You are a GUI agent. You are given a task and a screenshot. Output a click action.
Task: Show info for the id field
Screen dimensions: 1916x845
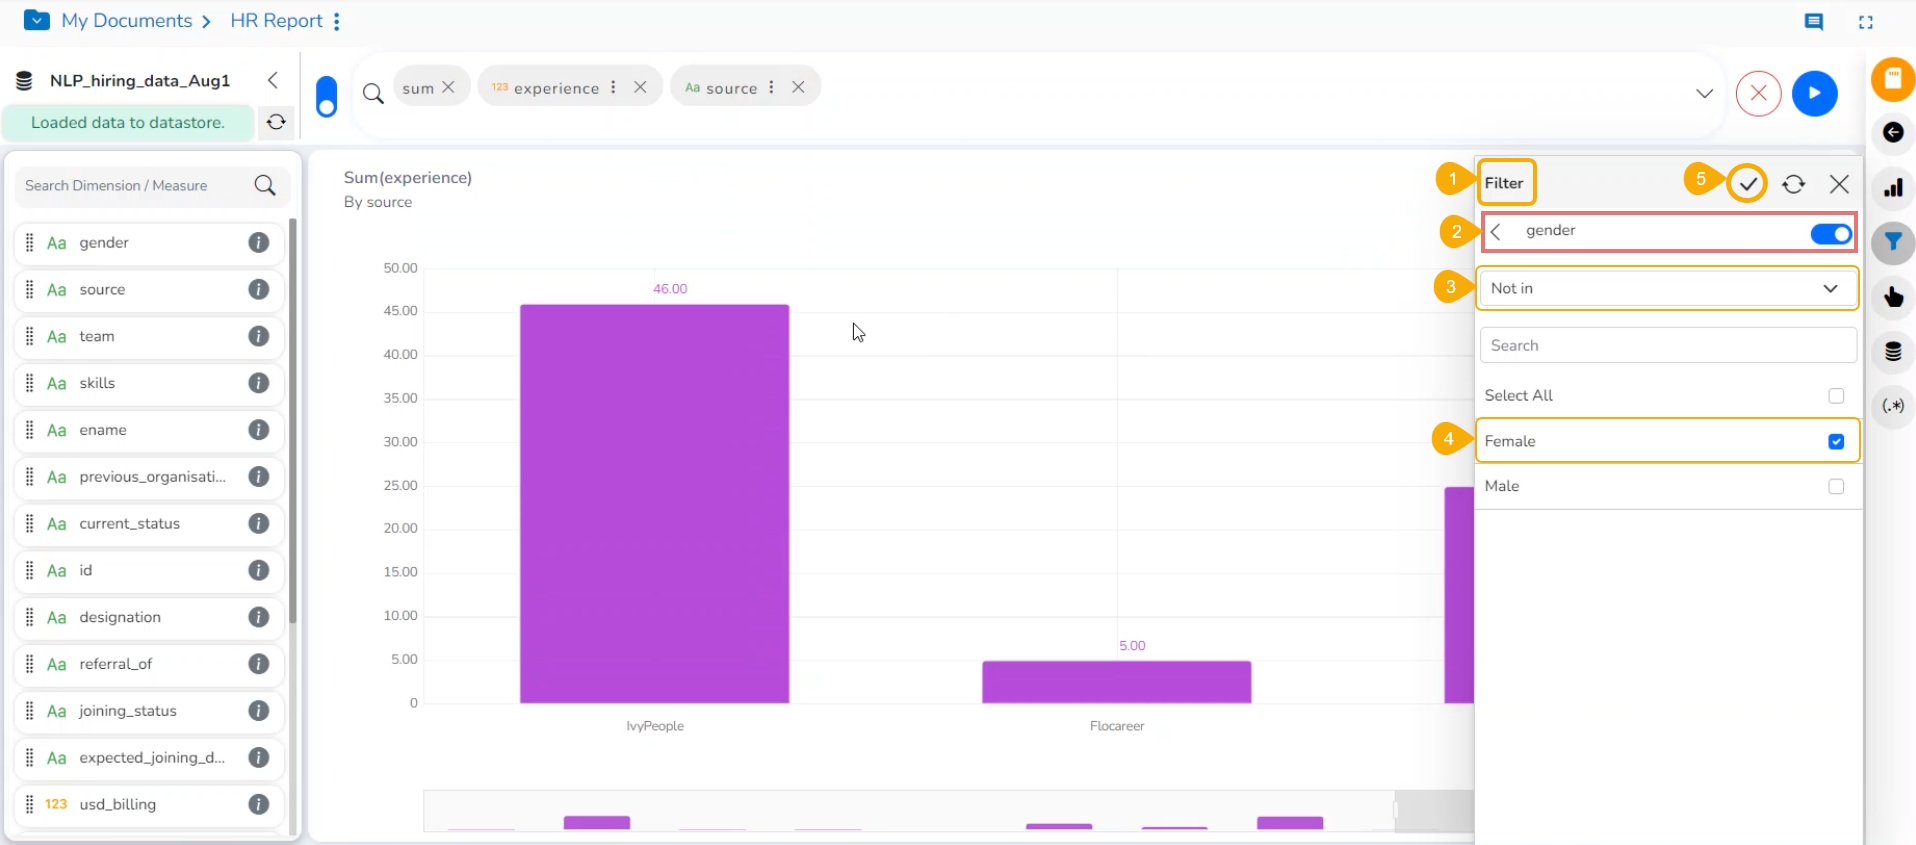[259, 570]
